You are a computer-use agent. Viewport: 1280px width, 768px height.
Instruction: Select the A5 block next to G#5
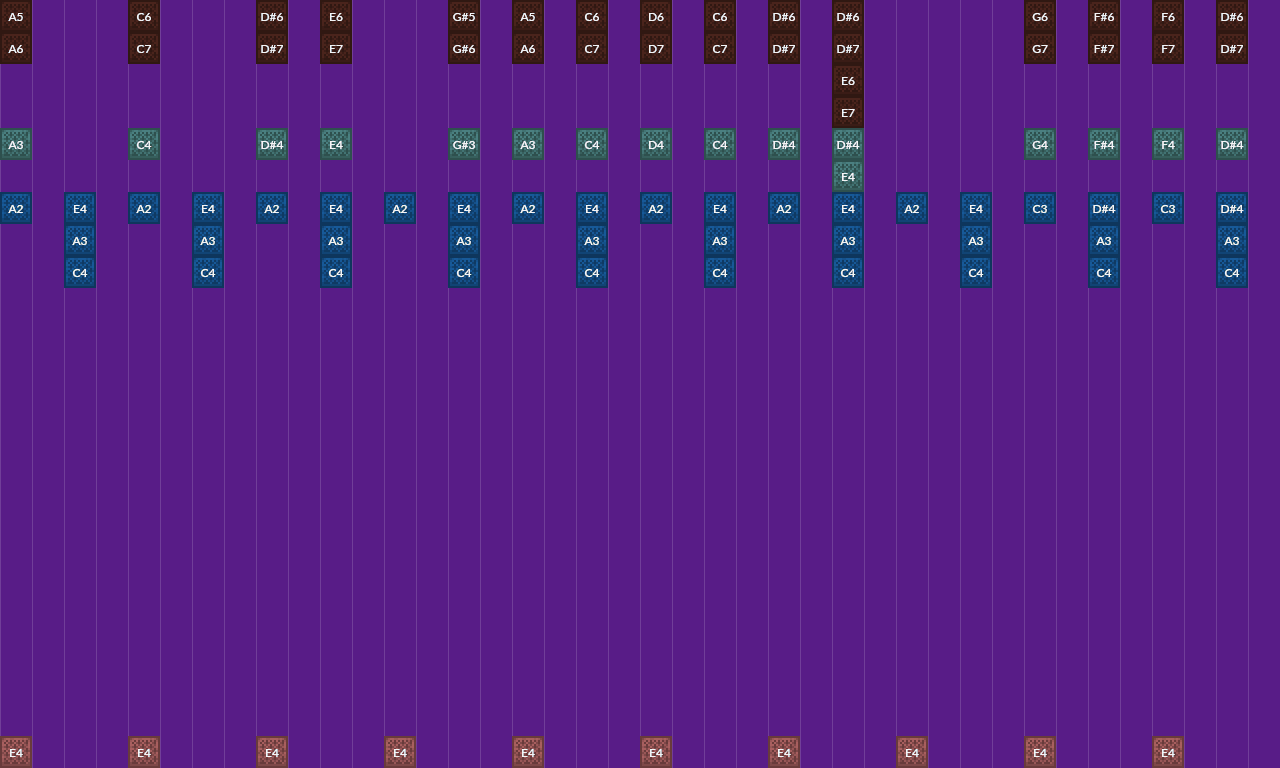coord(528,16)
